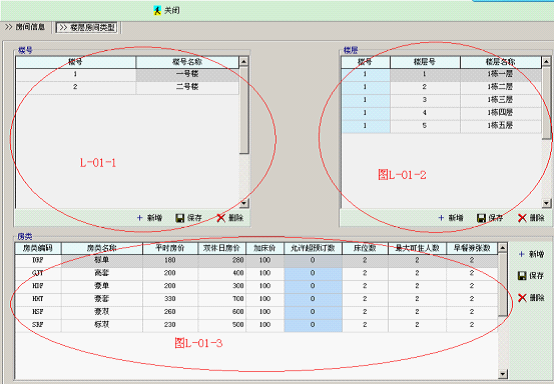Switch to the 房间信息 tab
Screen dimensions: 554x384
pyautogui.click(x=25, y=27)
